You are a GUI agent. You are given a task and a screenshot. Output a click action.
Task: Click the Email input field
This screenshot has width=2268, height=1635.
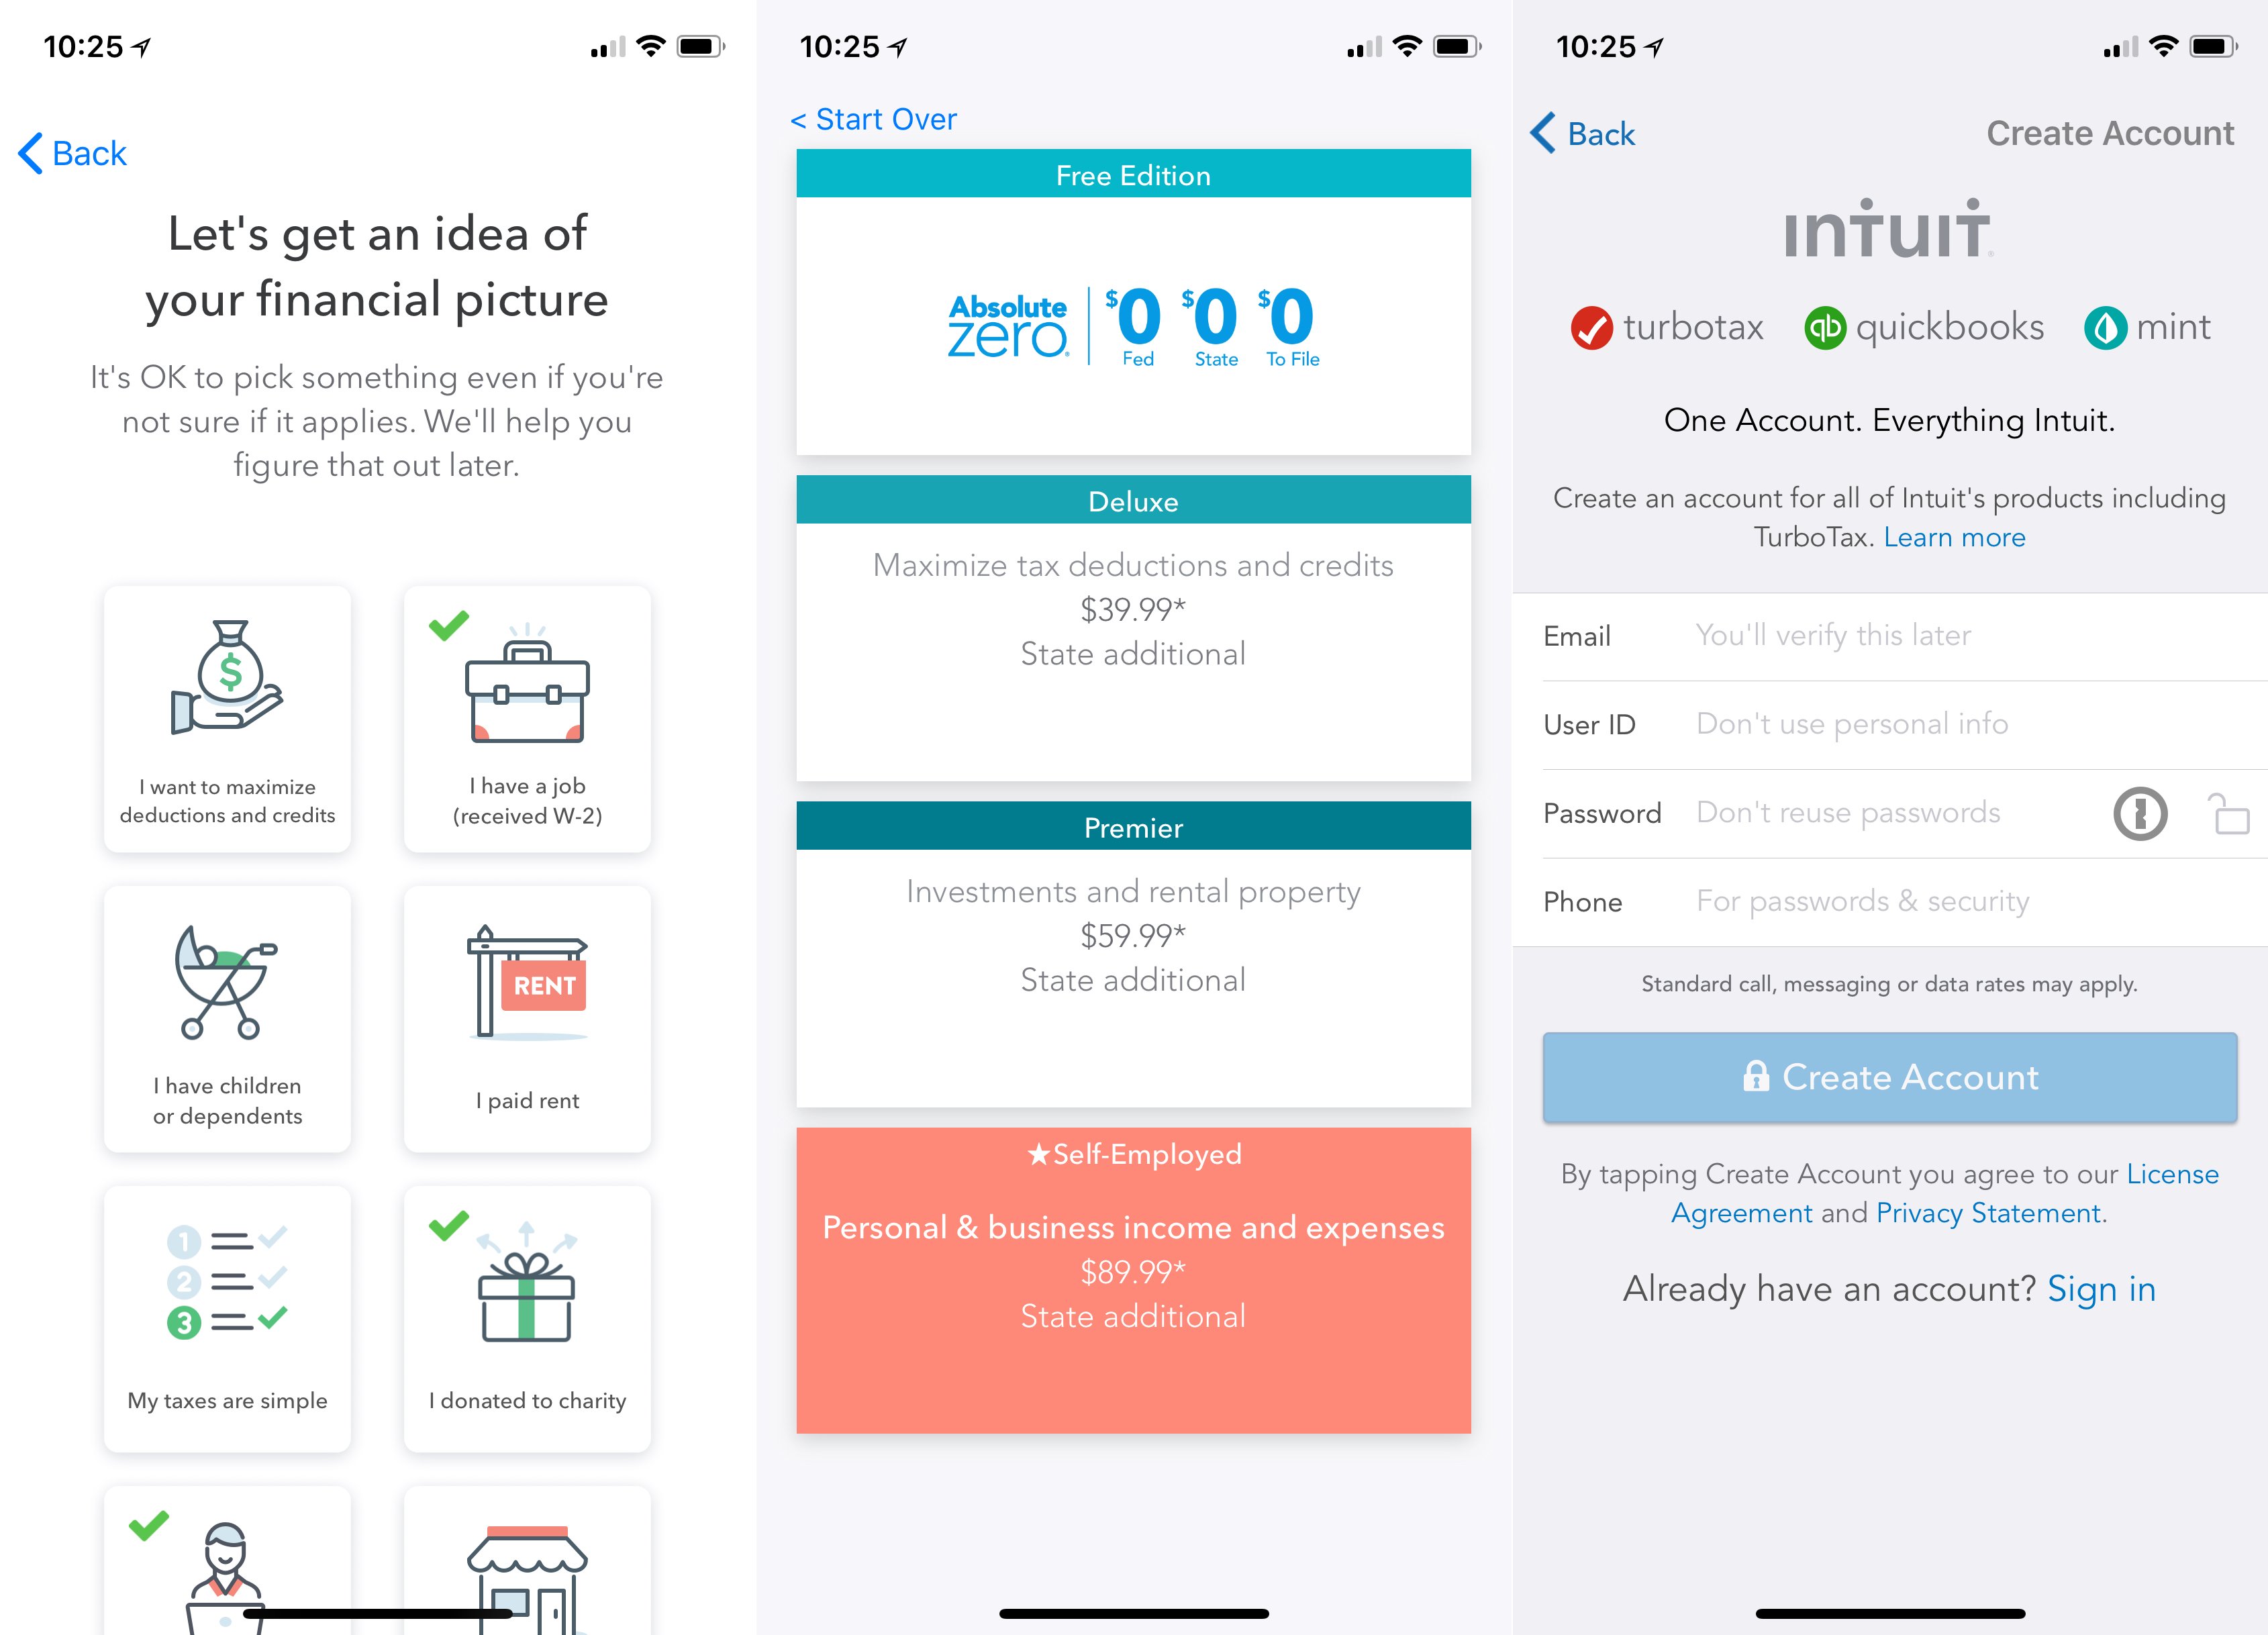pos(1937,636)
